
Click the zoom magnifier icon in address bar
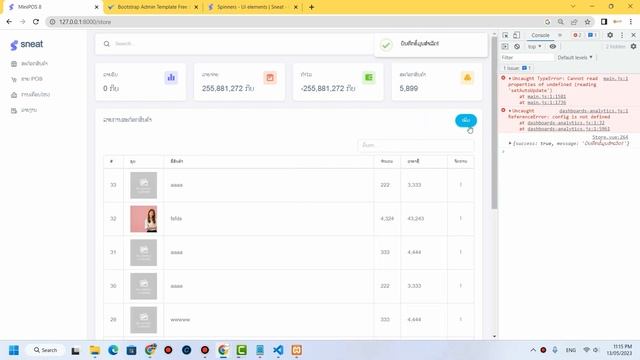click(560, 22)
